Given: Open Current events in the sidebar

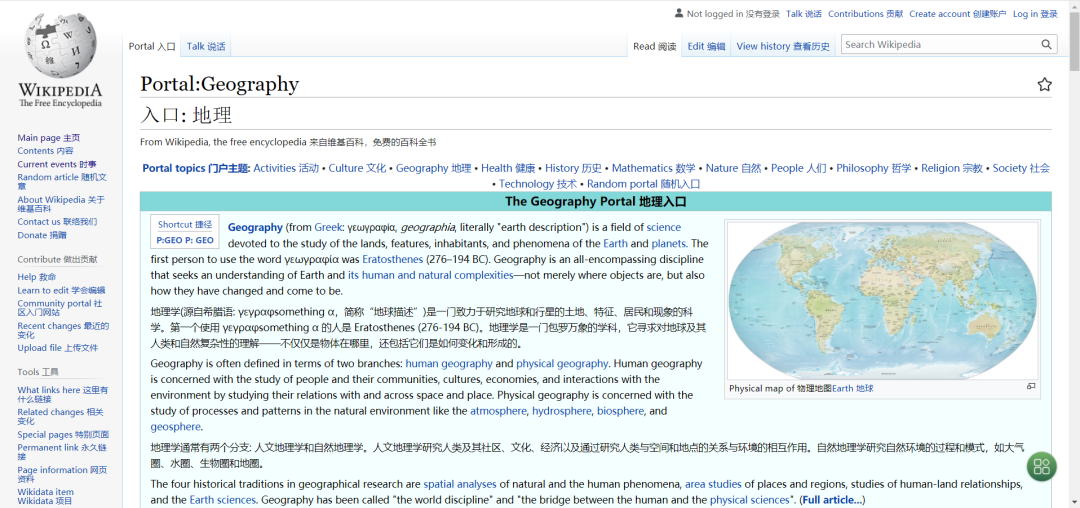Looking at the screenshot, I should 56,164.
